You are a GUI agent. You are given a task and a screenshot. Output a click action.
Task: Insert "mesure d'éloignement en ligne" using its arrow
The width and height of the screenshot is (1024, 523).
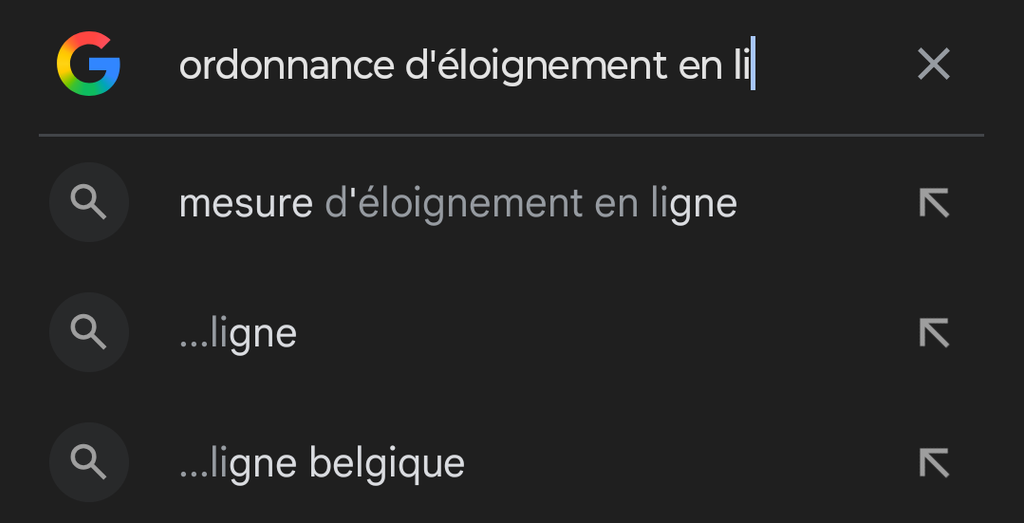[x=933, y=203]
